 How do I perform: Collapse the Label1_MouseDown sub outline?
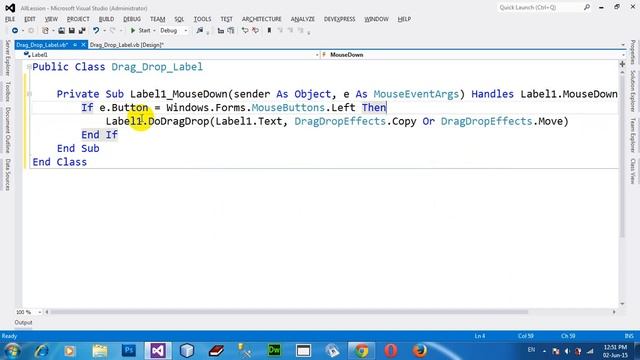click(x=29, y=94)
